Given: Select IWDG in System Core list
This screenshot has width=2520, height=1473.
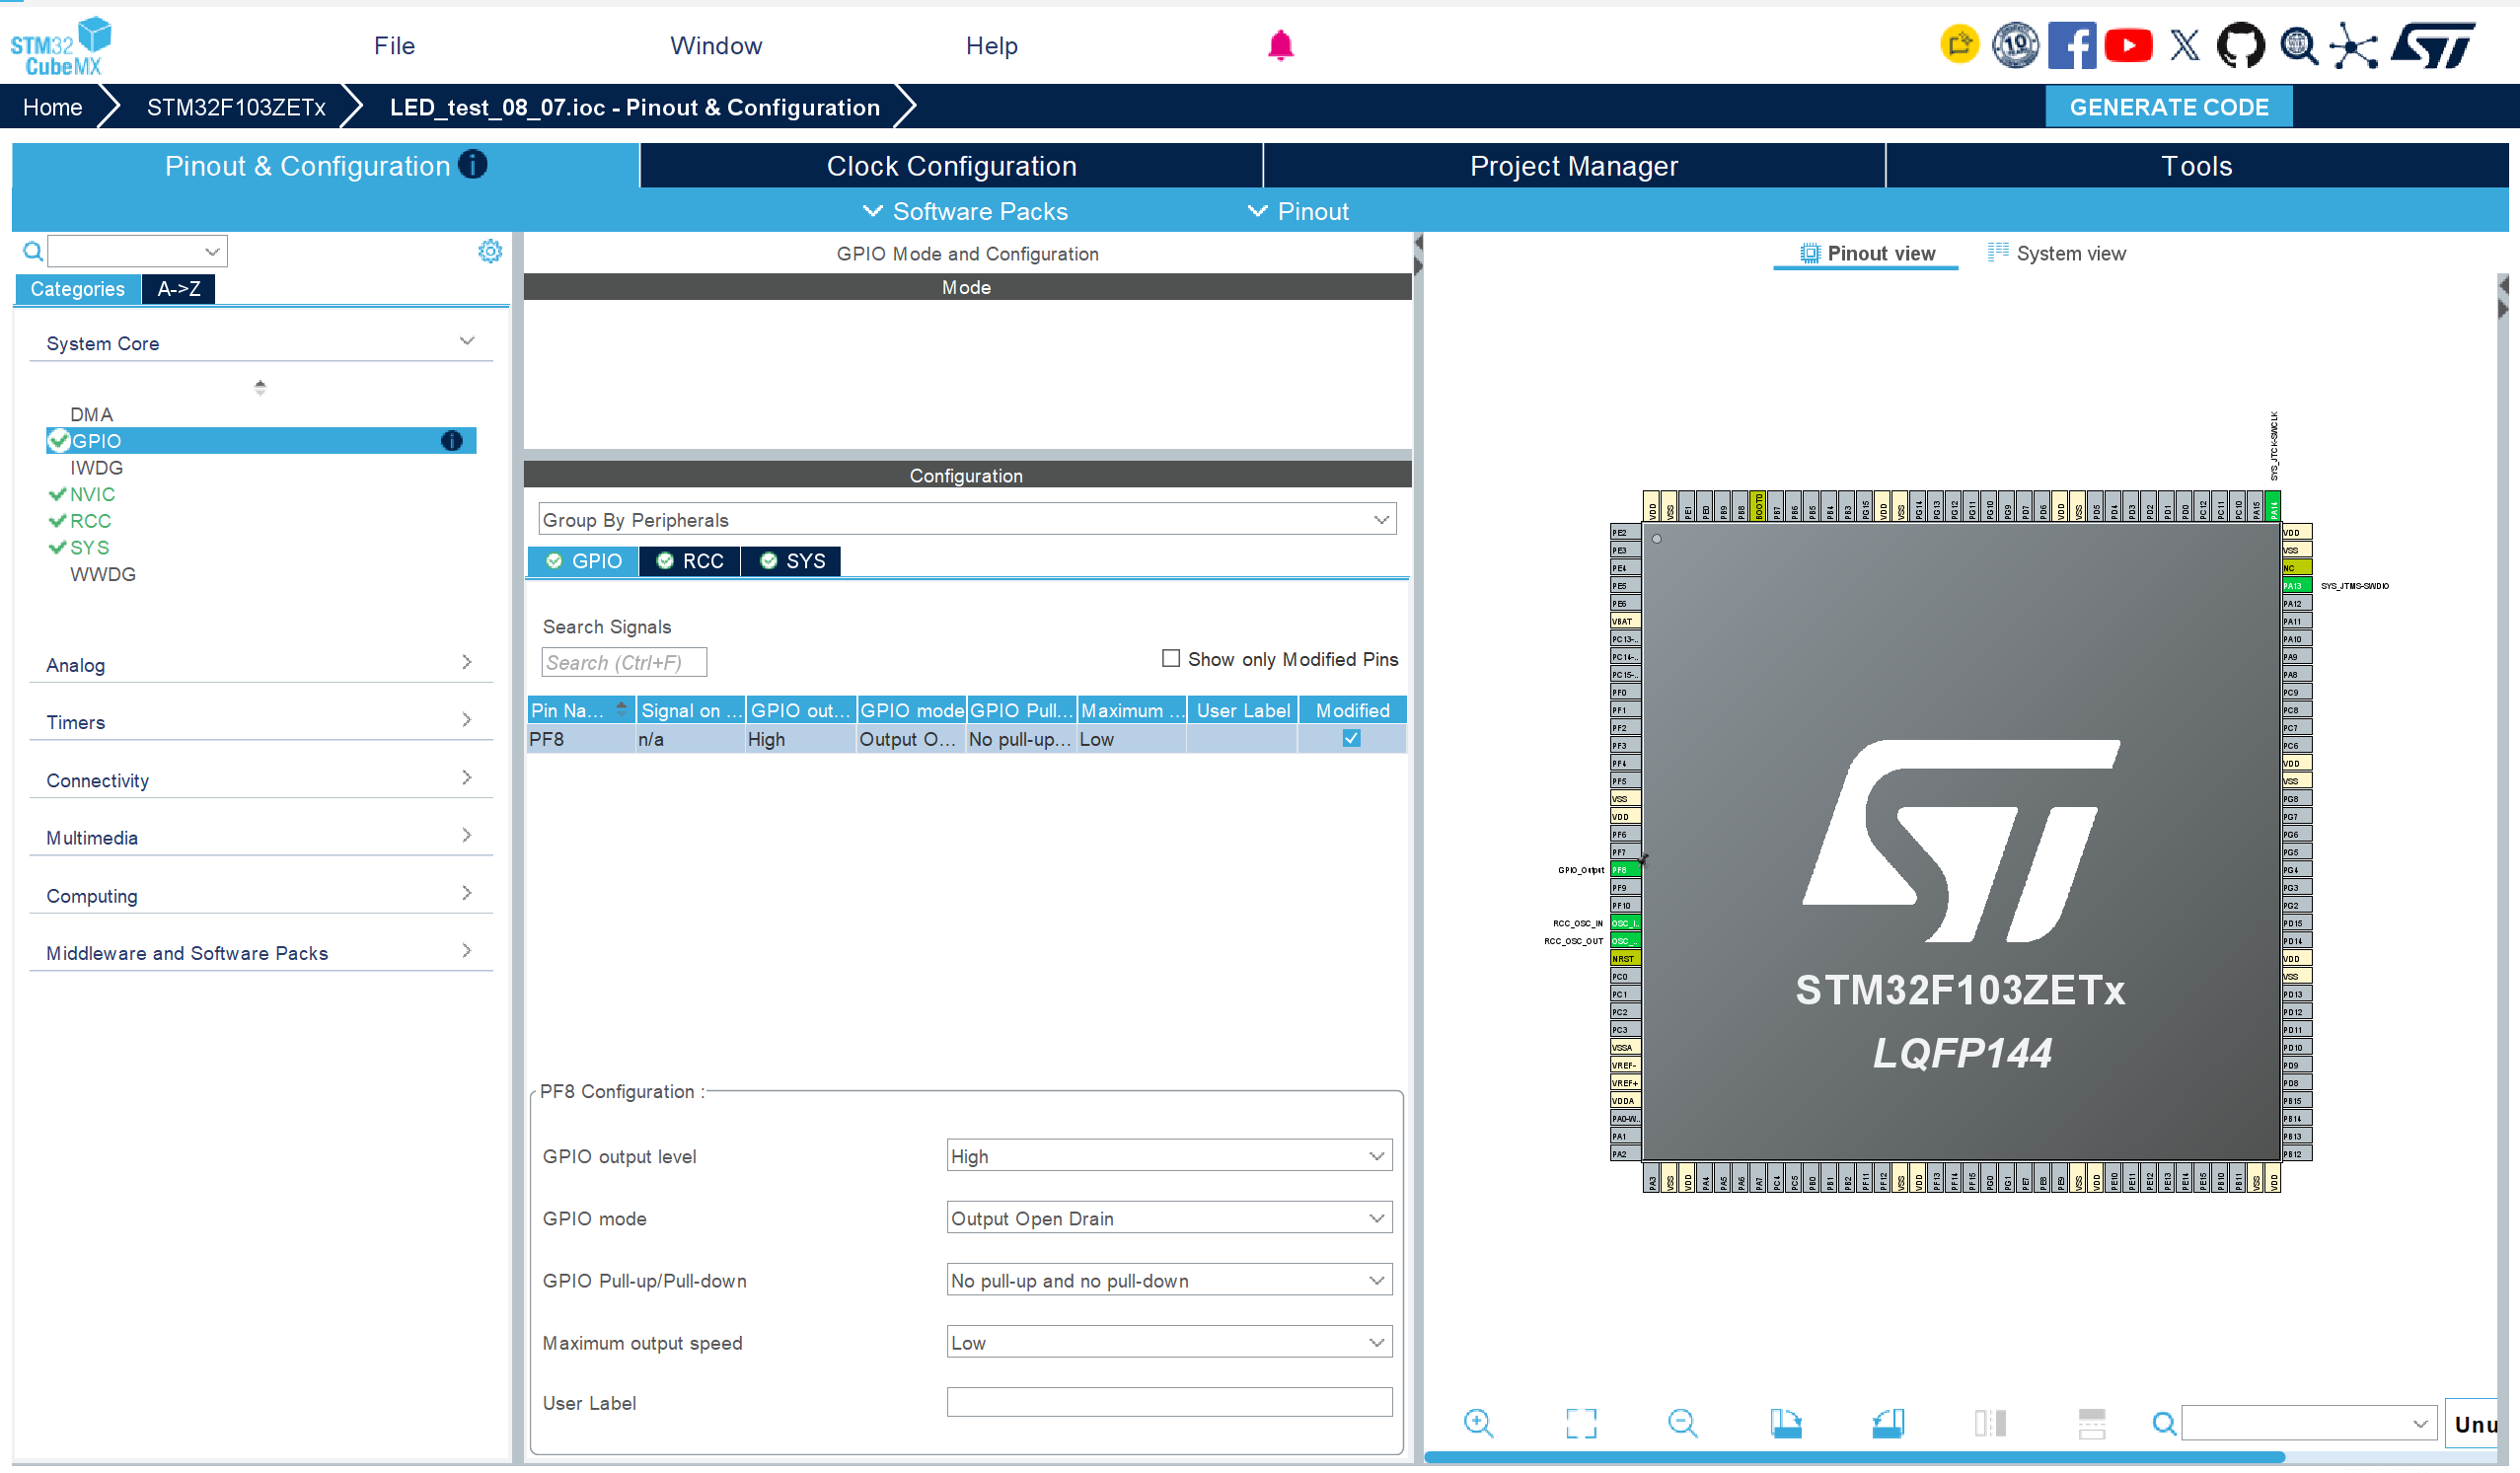Looking at the screenshot, I should pos(97,468).
